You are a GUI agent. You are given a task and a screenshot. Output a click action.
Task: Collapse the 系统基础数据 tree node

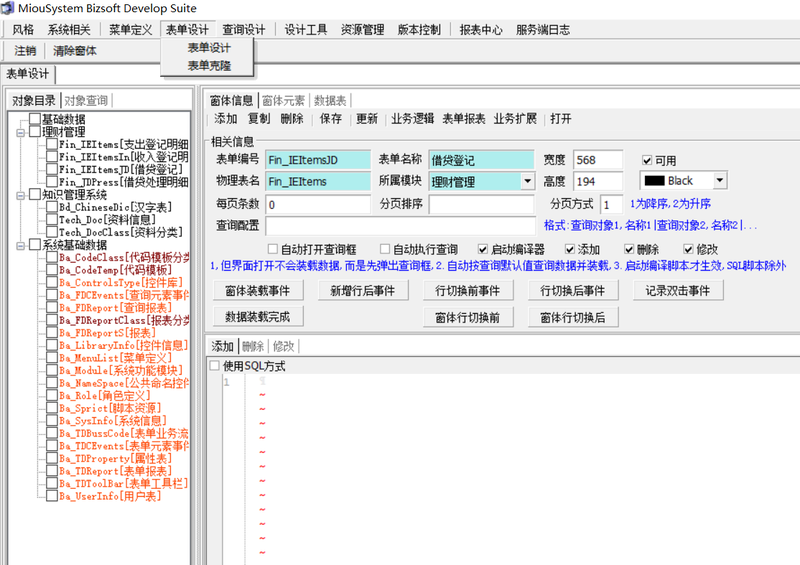(x=20, y=244)
